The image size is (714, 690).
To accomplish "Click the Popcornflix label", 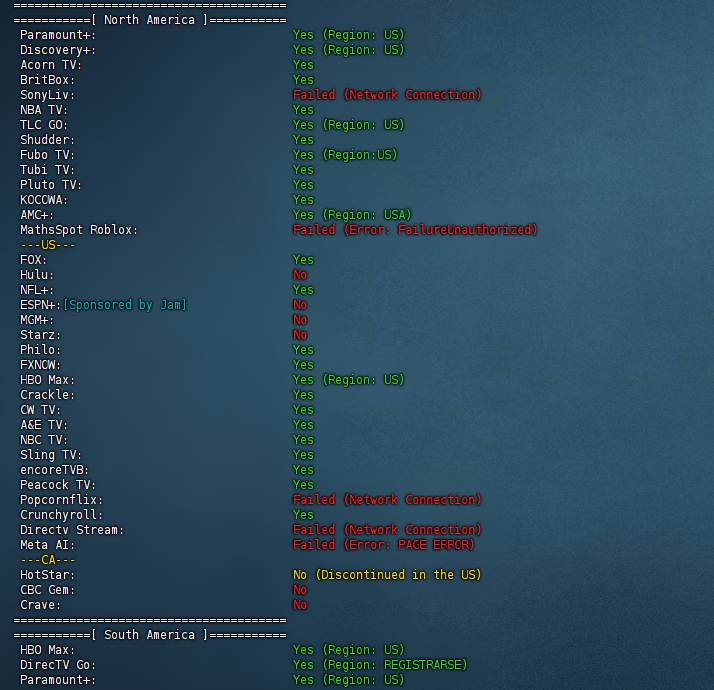I will click(x=61, y=500).
